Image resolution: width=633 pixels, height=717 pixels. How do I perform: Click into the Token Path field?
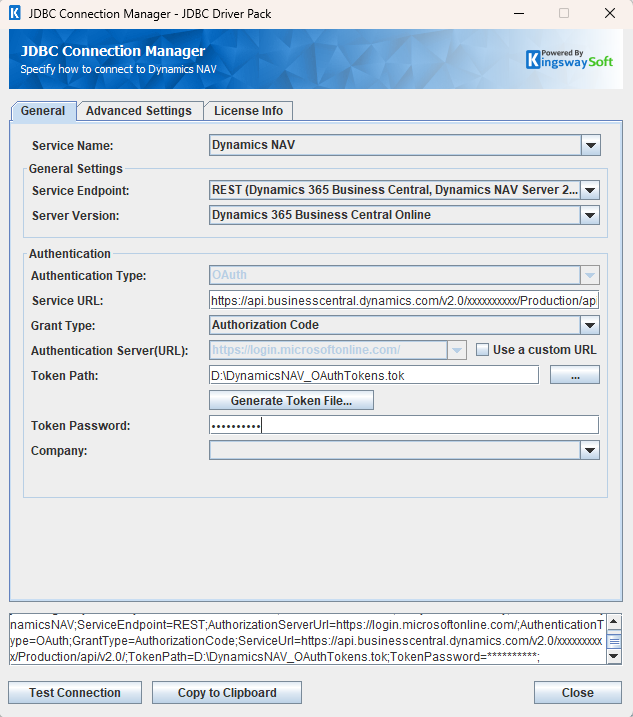374,375
